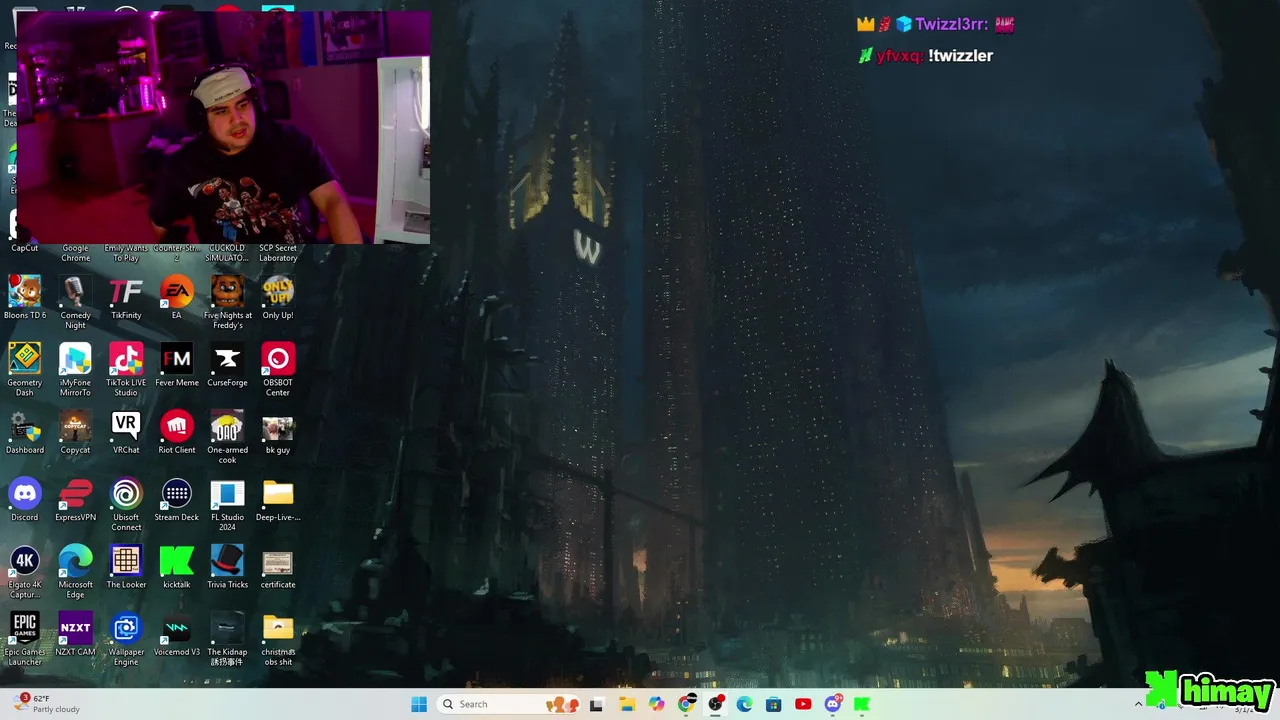The height and width of the screenshot is (720, 1280).
Task: Open the Windows Start menu
Action: (419, 704)
